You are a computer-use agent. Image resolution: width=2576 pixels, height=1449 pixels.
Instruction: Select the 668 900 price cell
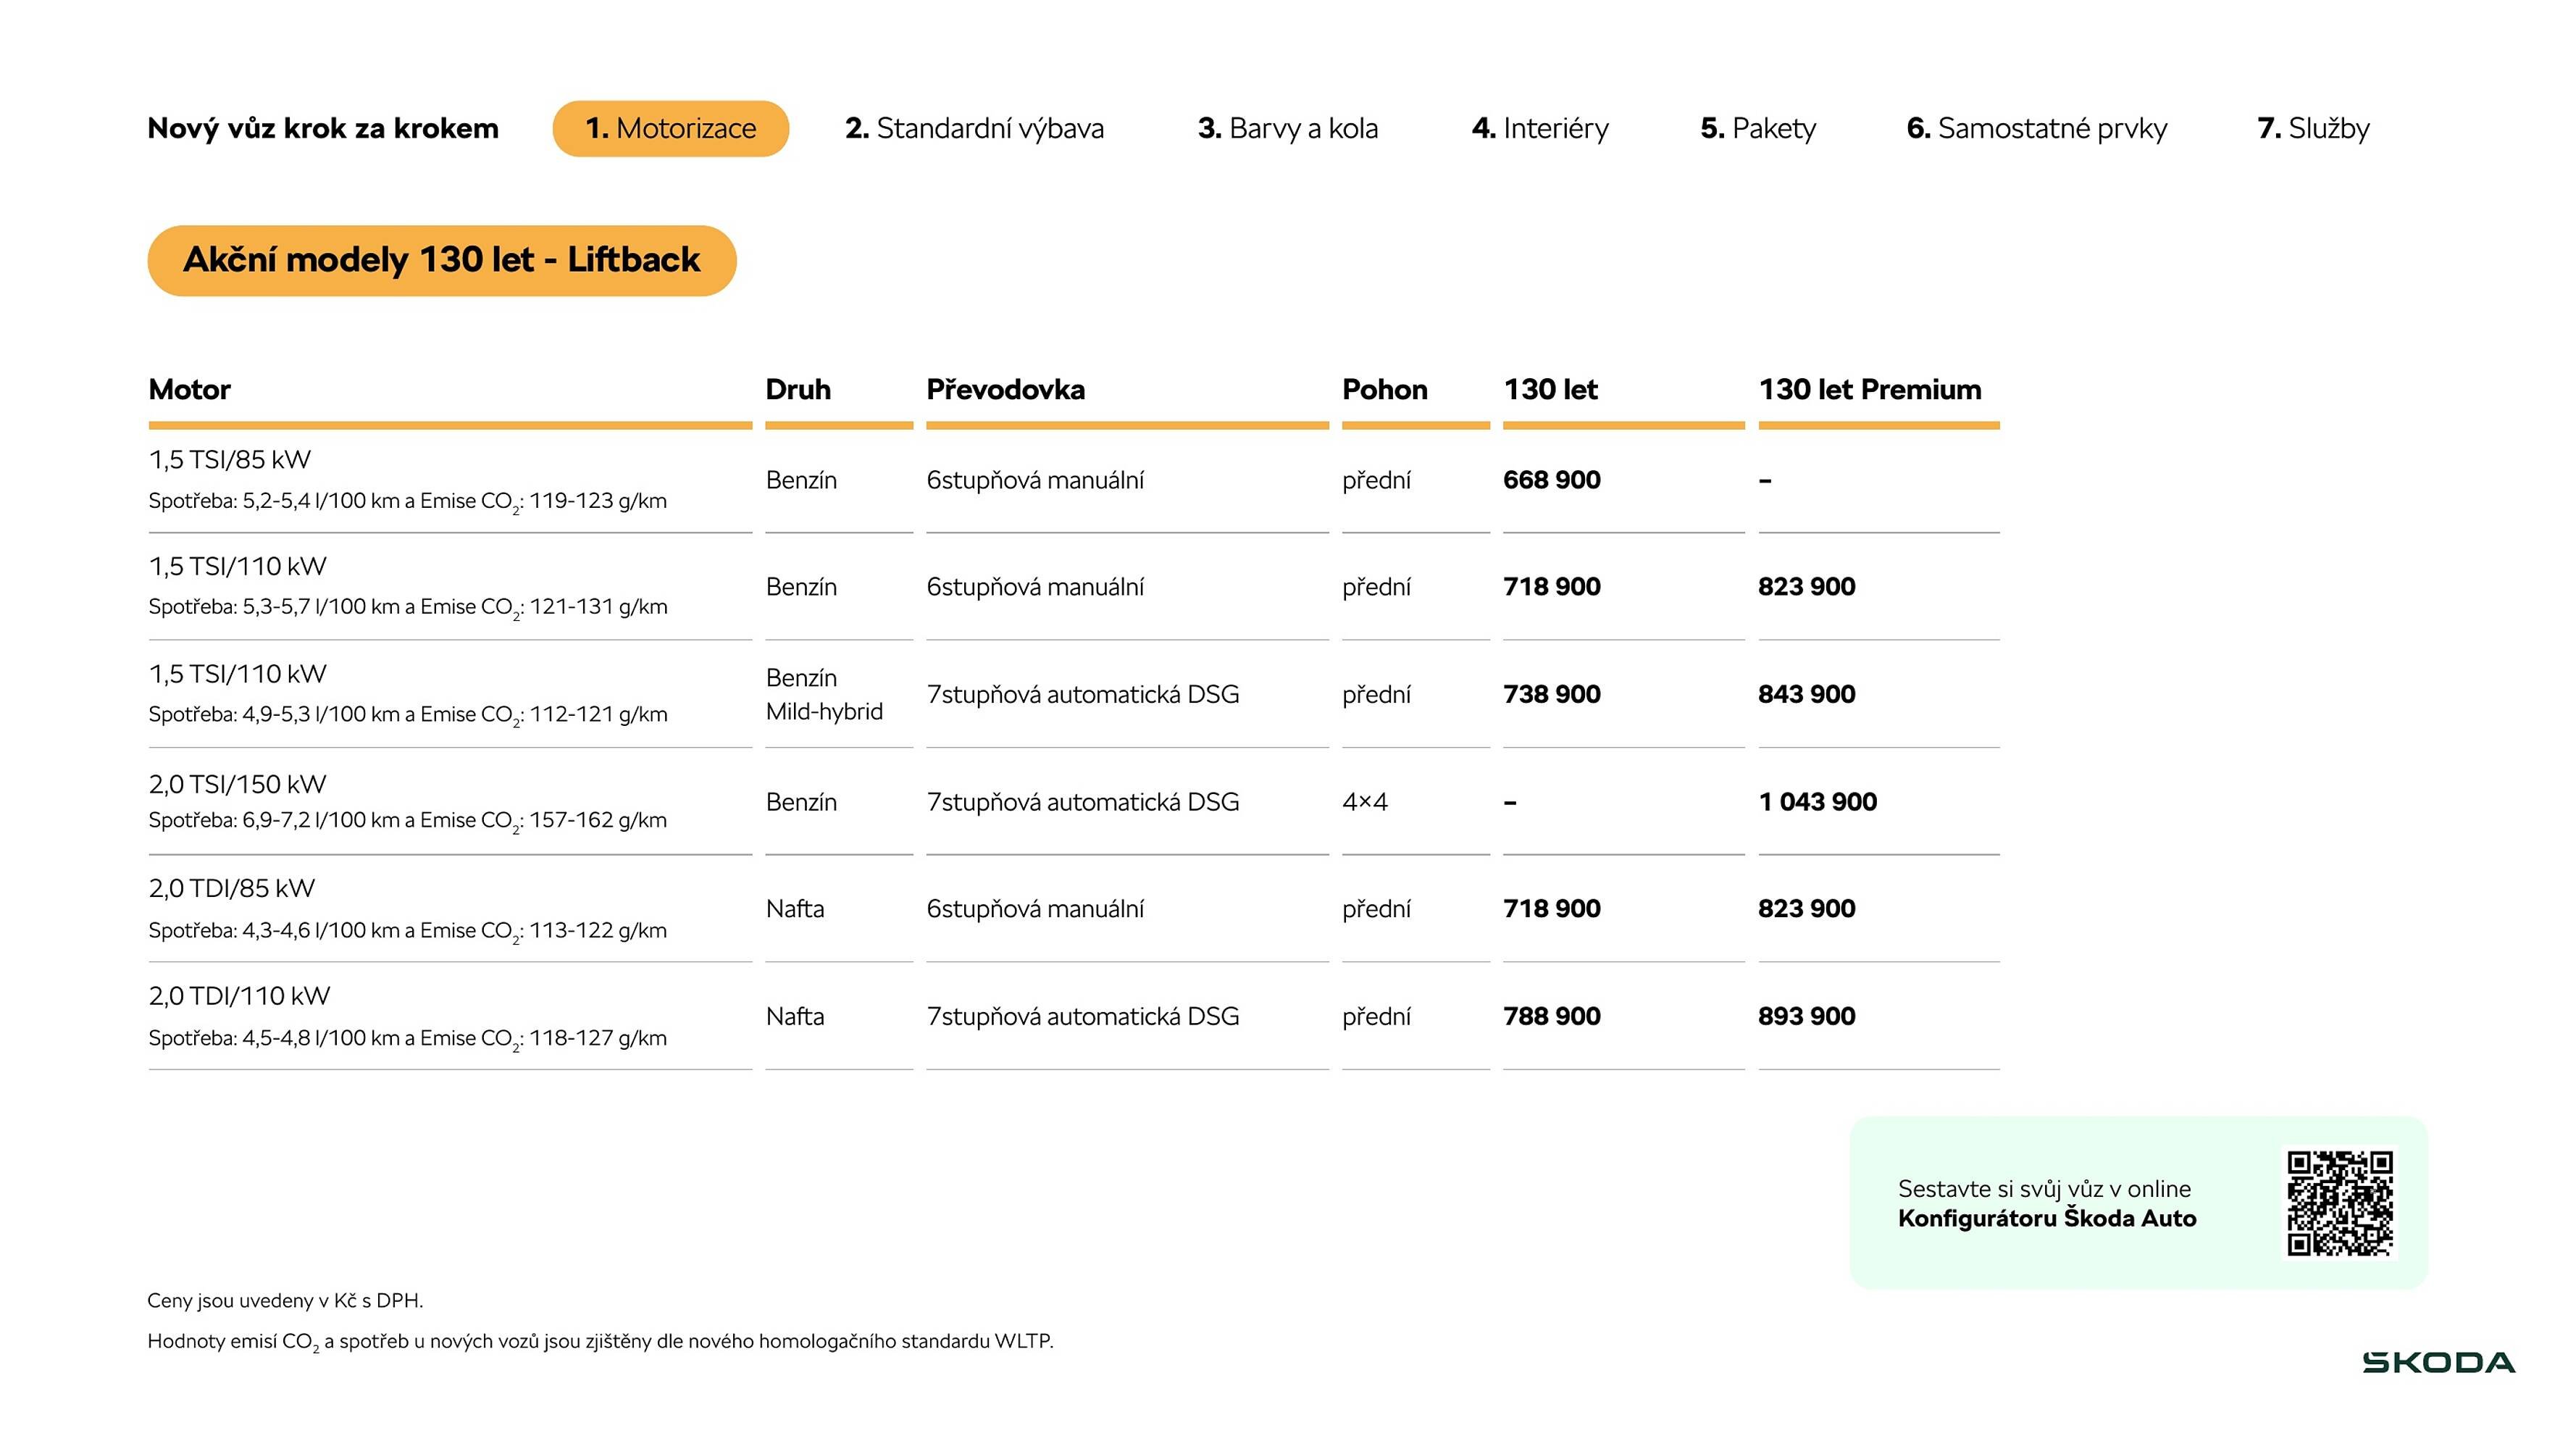tap(1551, 480)
